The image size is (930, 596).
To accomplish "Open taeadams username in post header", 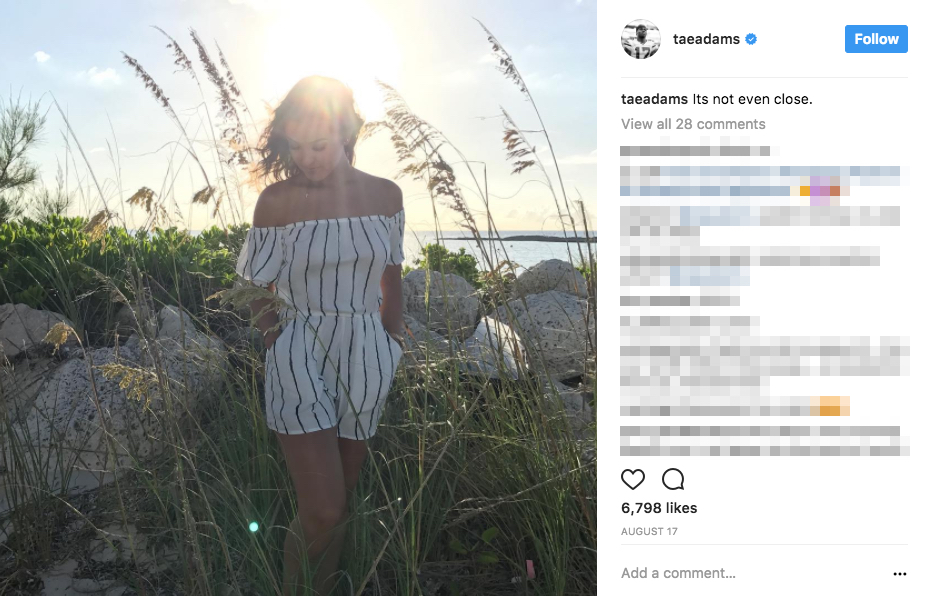I will pyautogui.click(x=706, y=39).
